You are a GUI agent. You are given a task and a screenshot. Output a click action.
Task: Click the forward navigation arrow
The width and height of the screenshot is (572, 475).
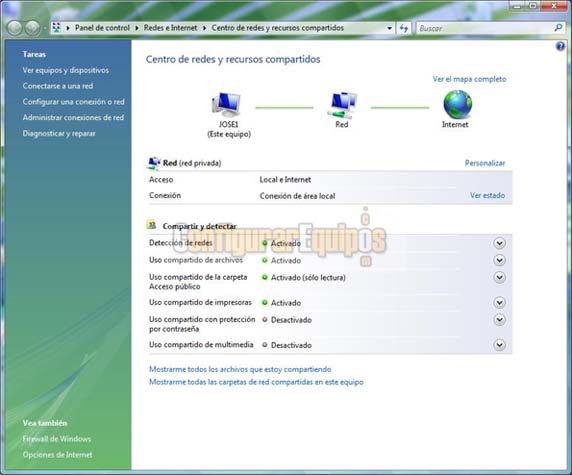[x=32, y=28]
